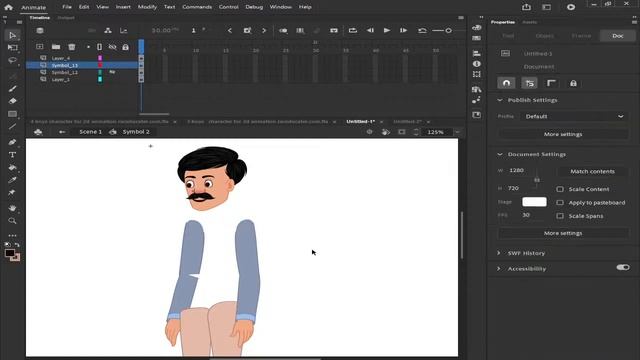Click More settings under Document Settings
The image size is (640, 360).
(563, 233)
